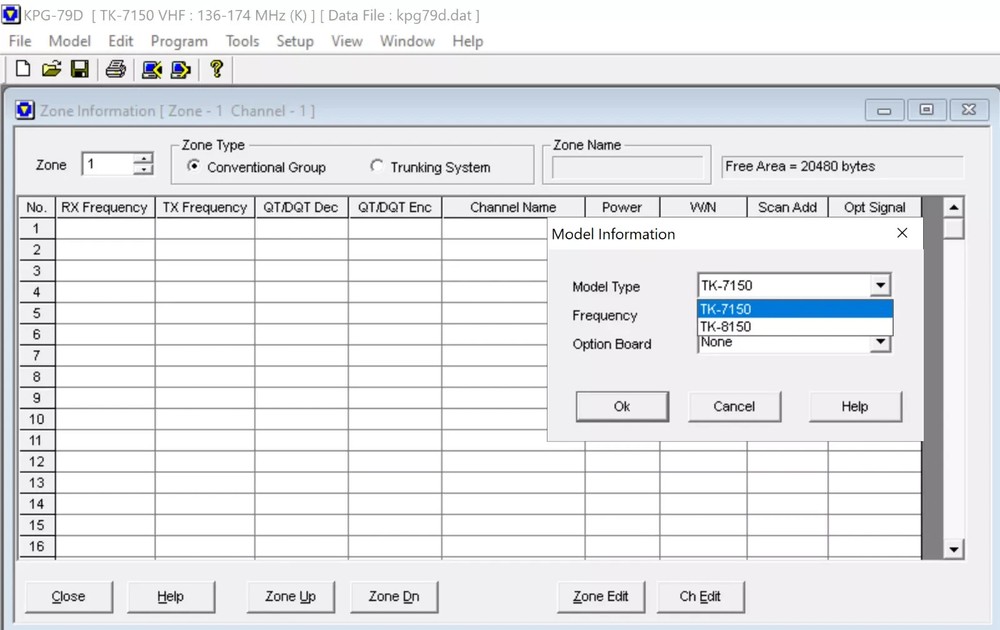Click the Ch Edit button

click(x=700, y=596)
